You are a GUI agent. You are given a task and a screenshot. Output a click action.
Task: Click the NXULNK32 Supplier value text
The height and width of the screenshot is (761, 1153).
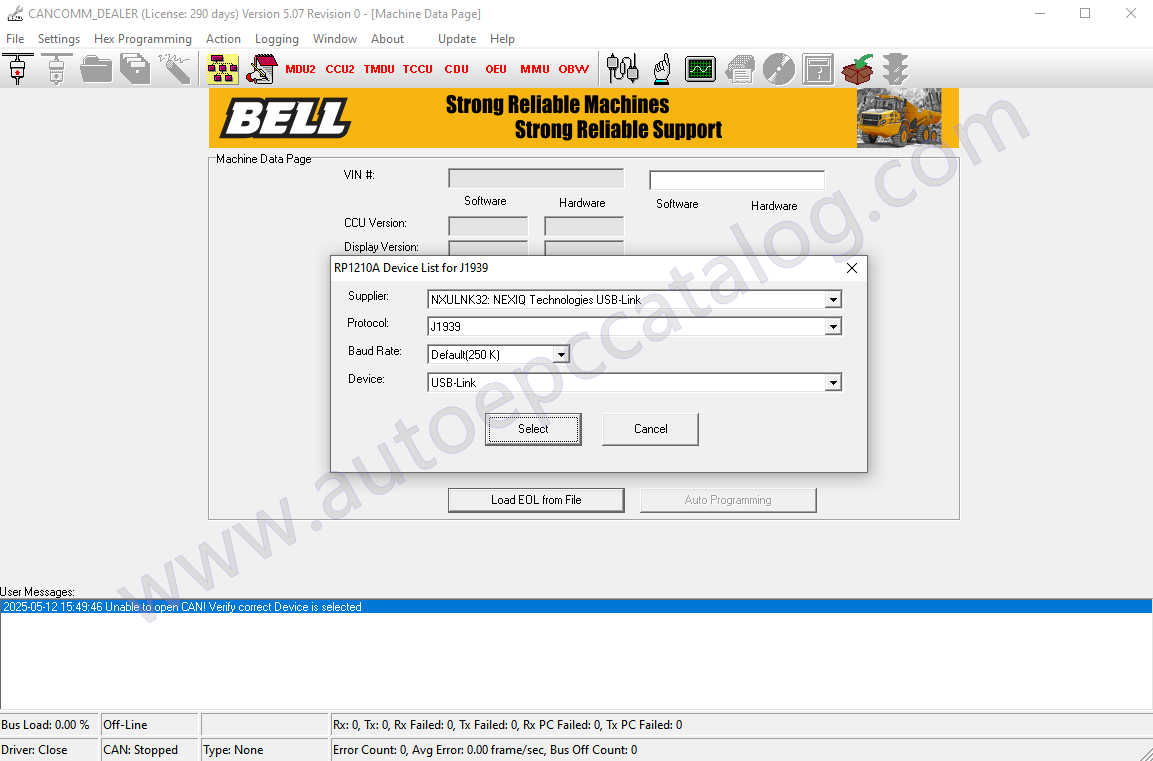click(535, 300)
